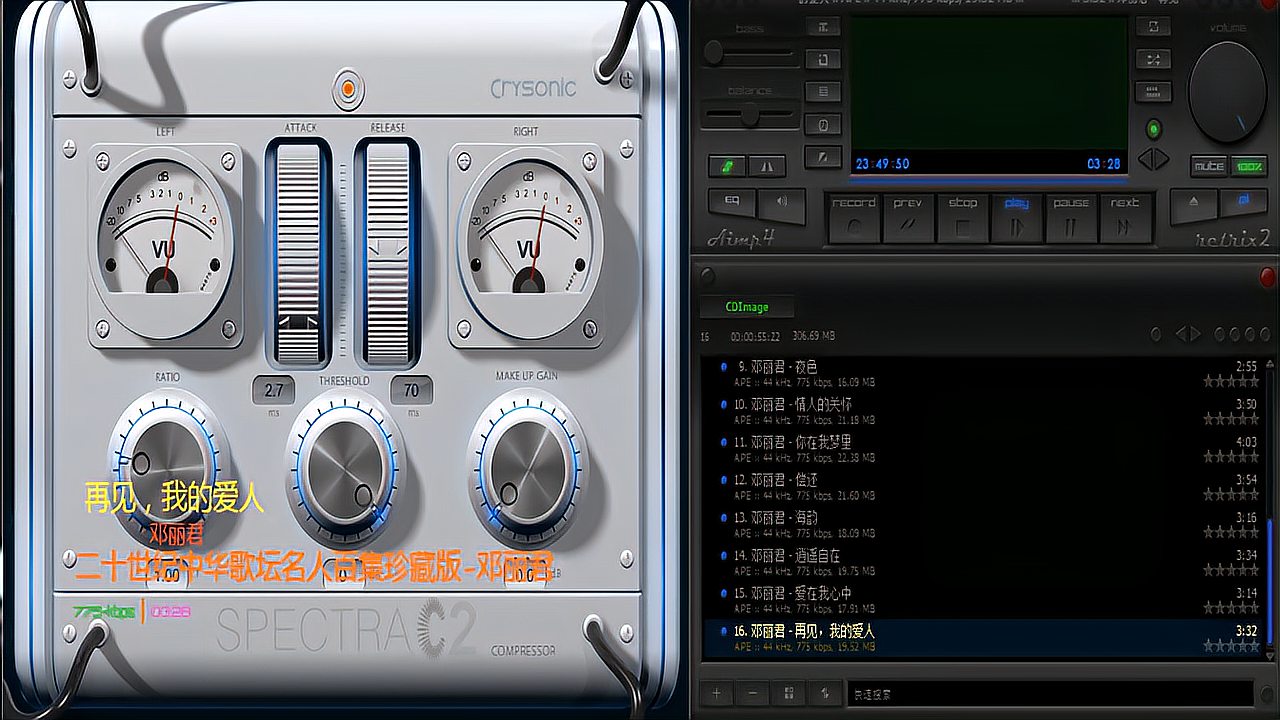Click the eject open-file button

[1193, 203]
